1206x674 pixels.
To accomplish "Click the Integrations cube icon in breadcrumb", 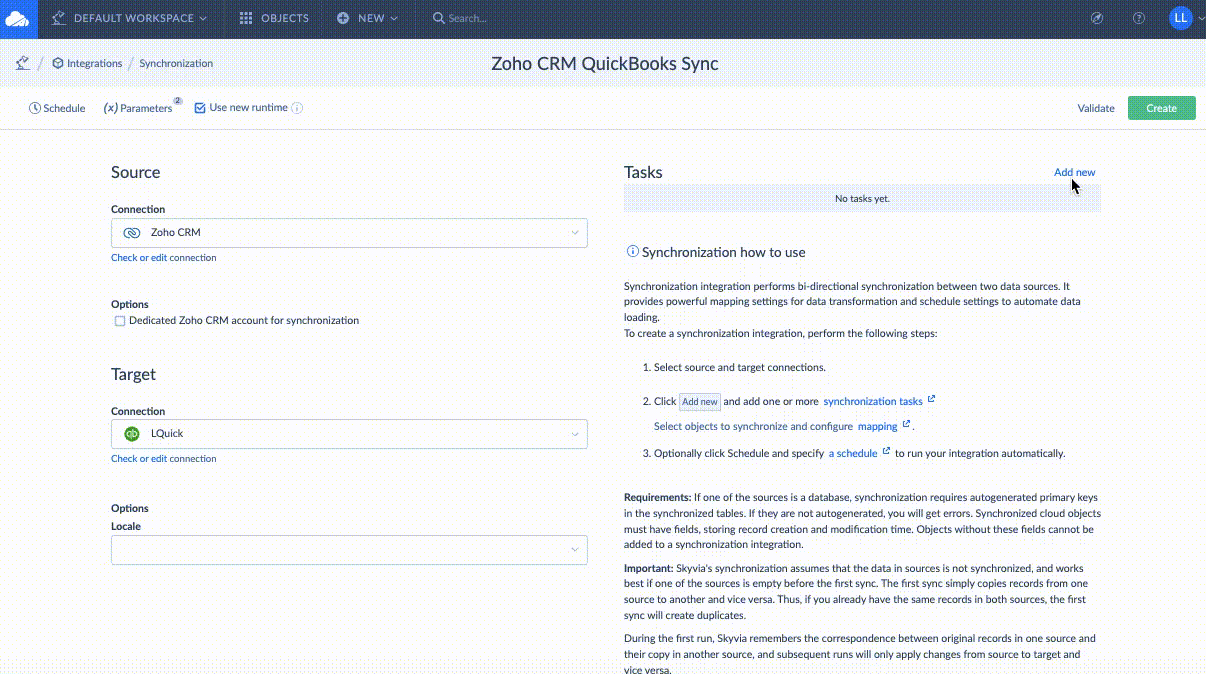I will click(58, 63).
